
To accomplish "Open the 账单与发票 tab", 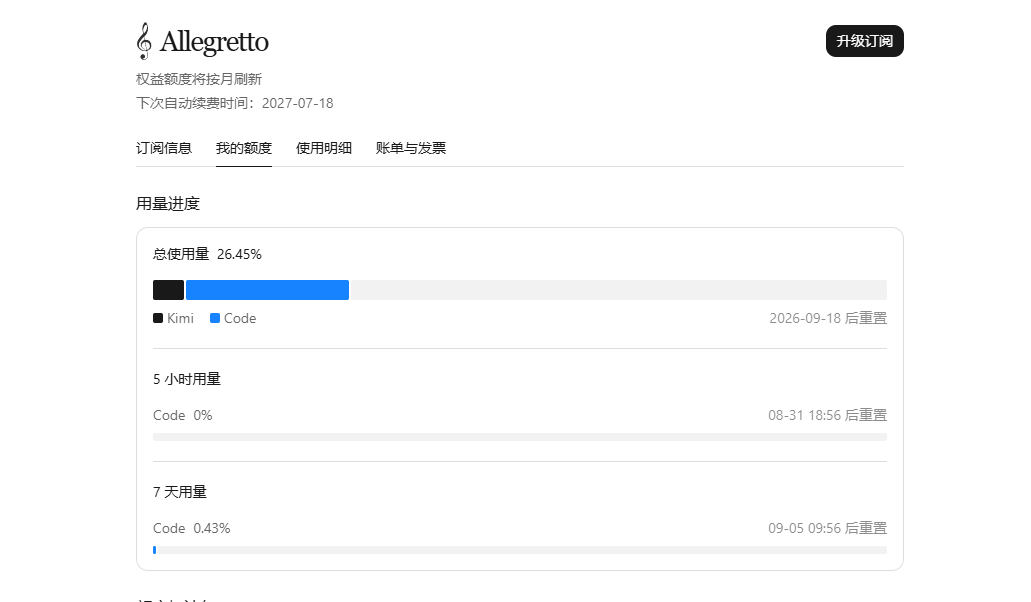I will coord(411,149).
